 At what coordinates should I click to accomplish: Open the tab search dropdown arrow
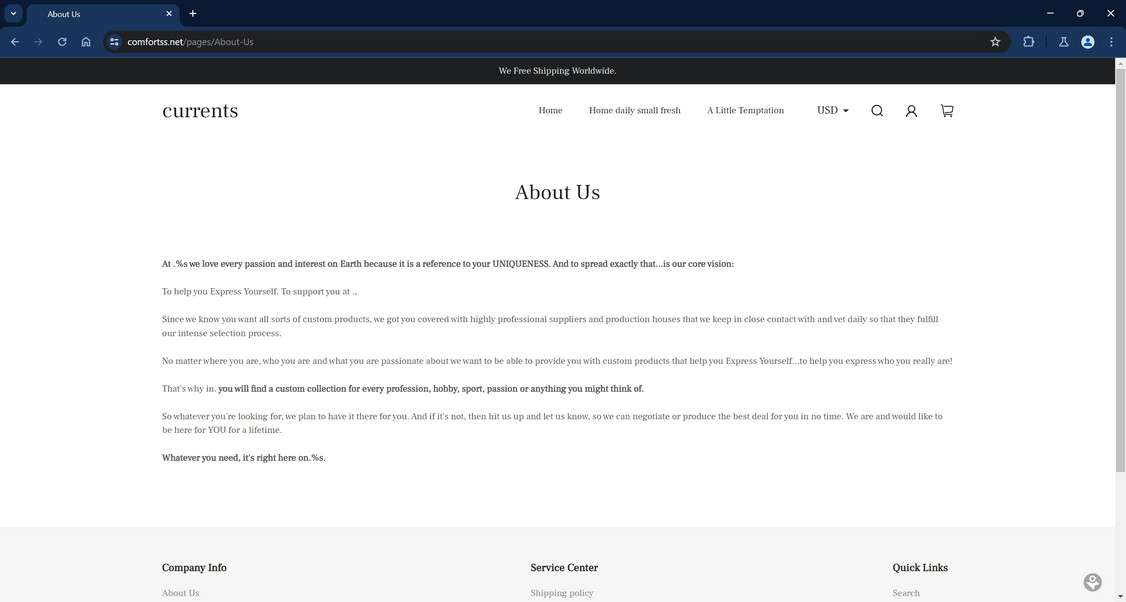click(x=13, y=14)
